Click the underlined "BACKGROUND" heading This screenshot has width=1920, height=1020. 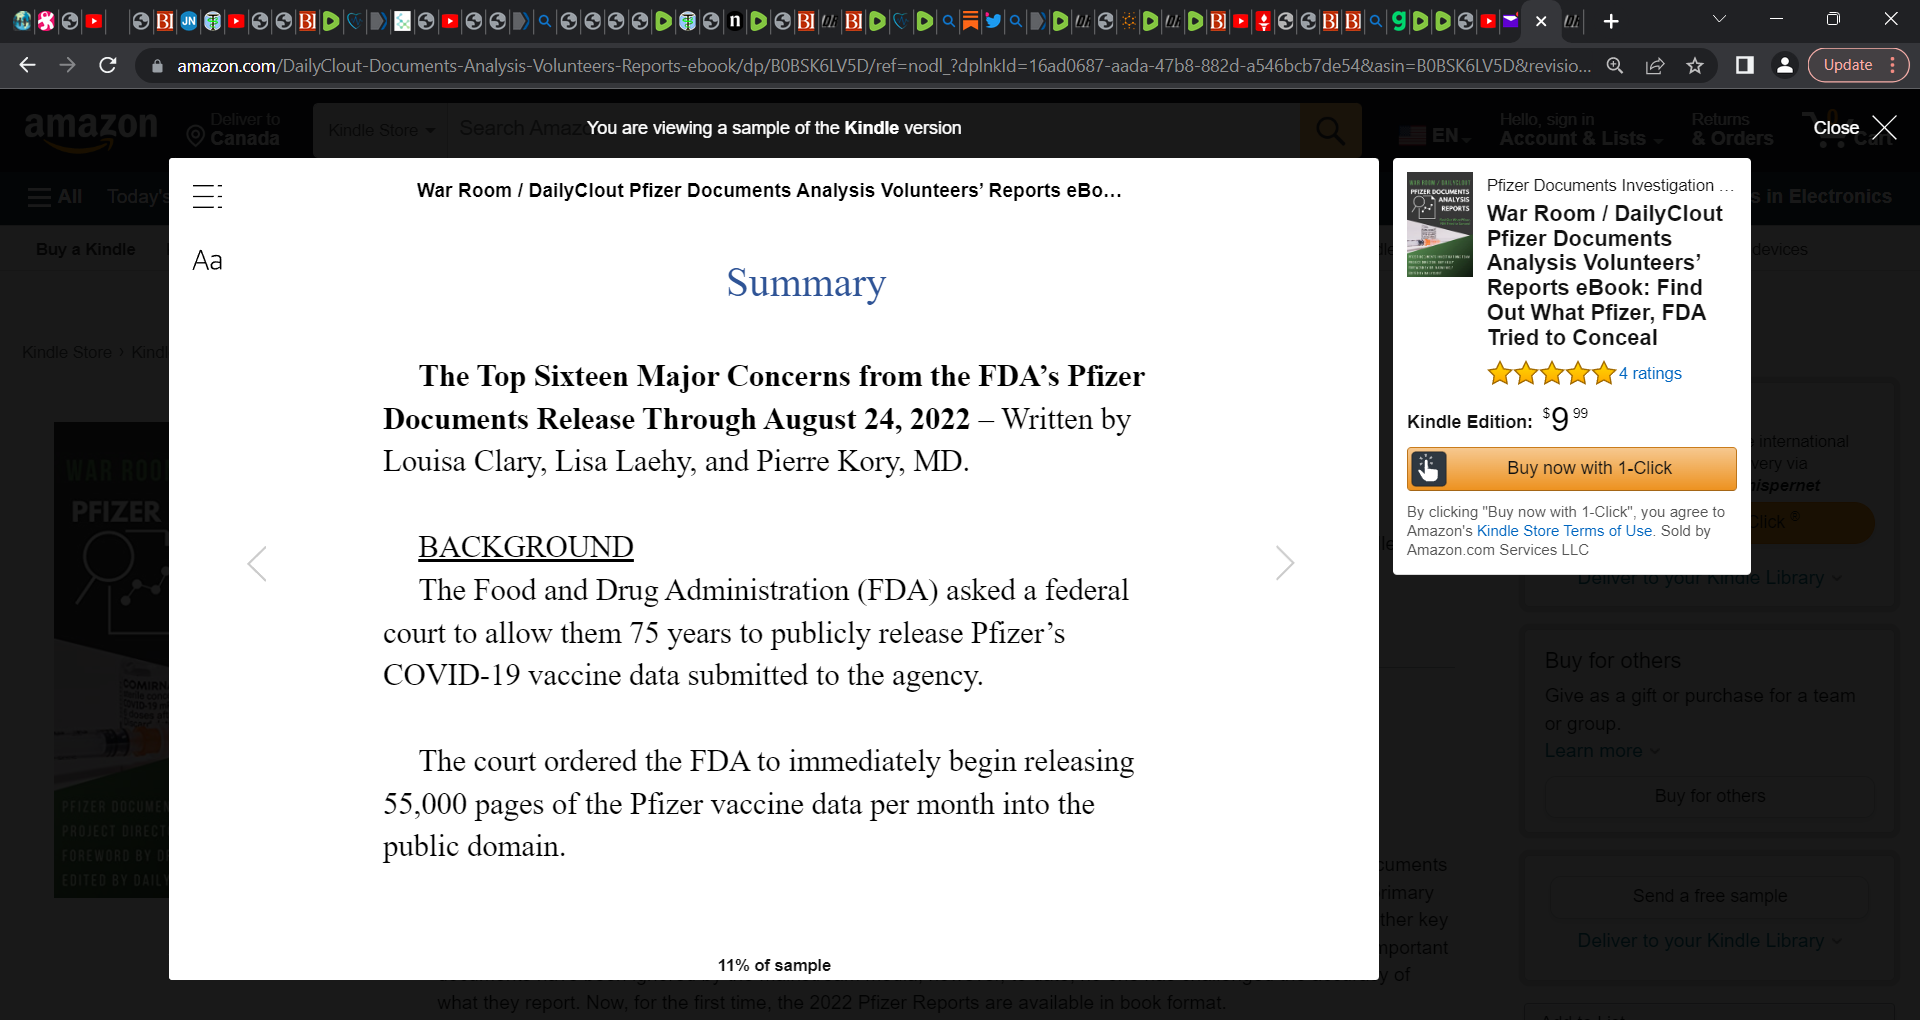[x=525, y=547]
